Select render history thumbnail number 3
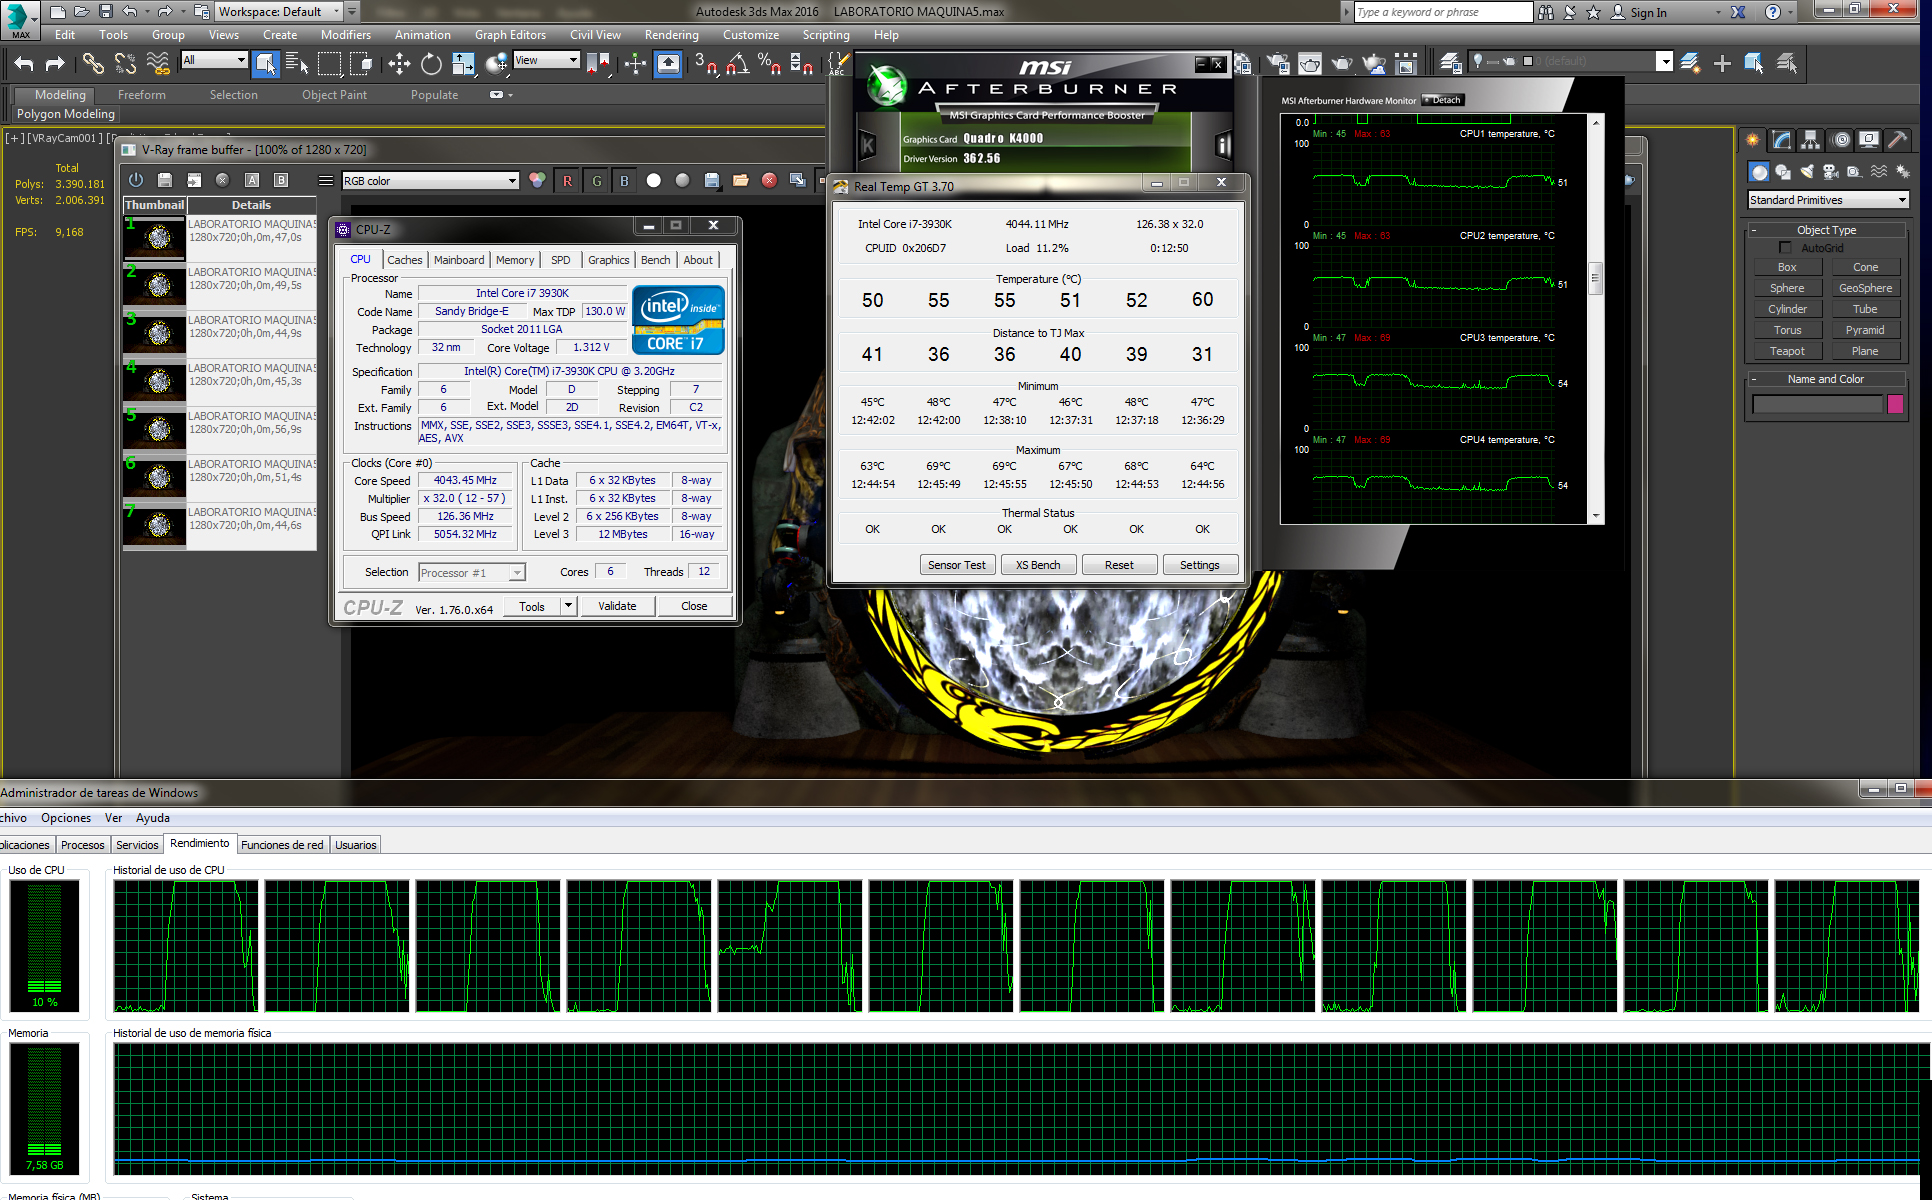The image size is (1932, 1200). (x=155, y=333)
